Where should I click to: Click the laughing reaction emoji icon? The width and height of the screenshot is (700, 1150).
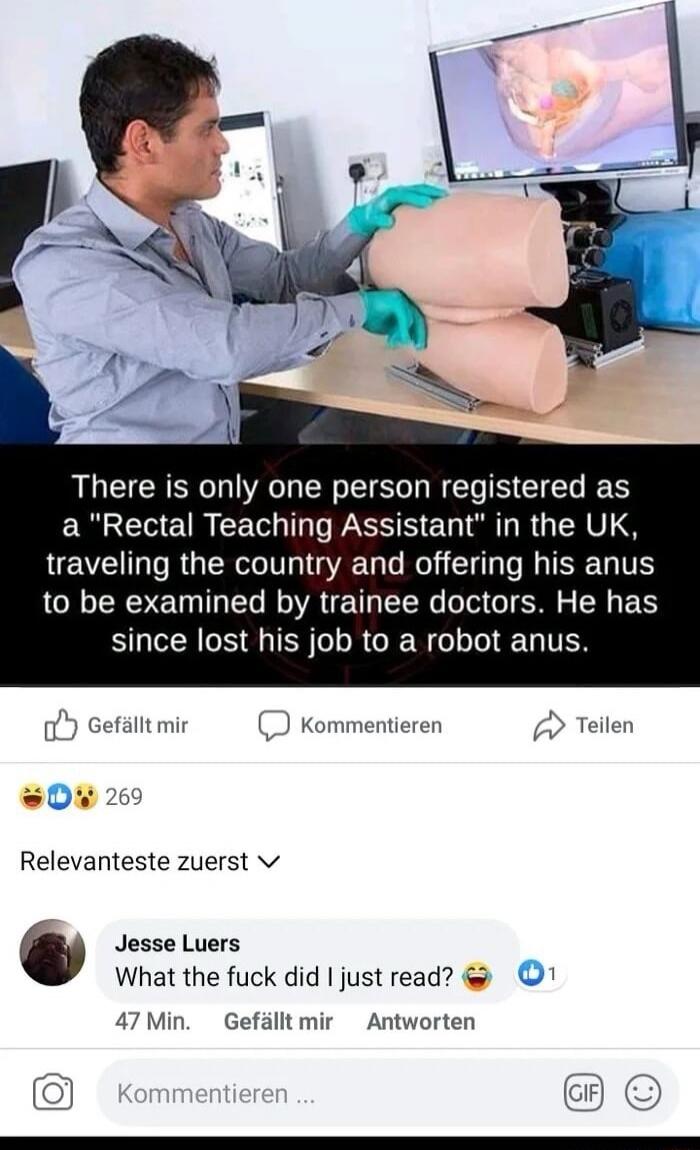pyautogui.click(x=34, y=796)
